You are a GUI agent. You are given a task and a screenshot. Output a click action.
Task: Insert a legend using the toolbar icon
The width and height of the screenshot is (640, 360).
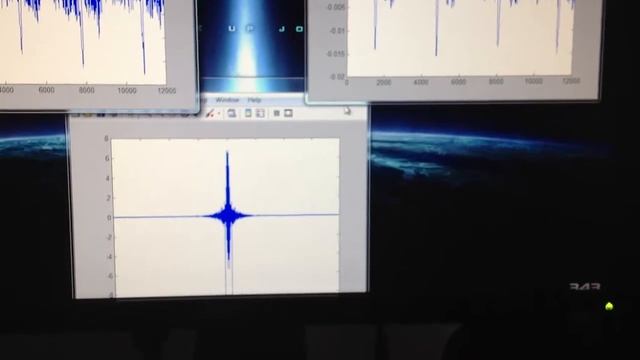coord(260,113)
